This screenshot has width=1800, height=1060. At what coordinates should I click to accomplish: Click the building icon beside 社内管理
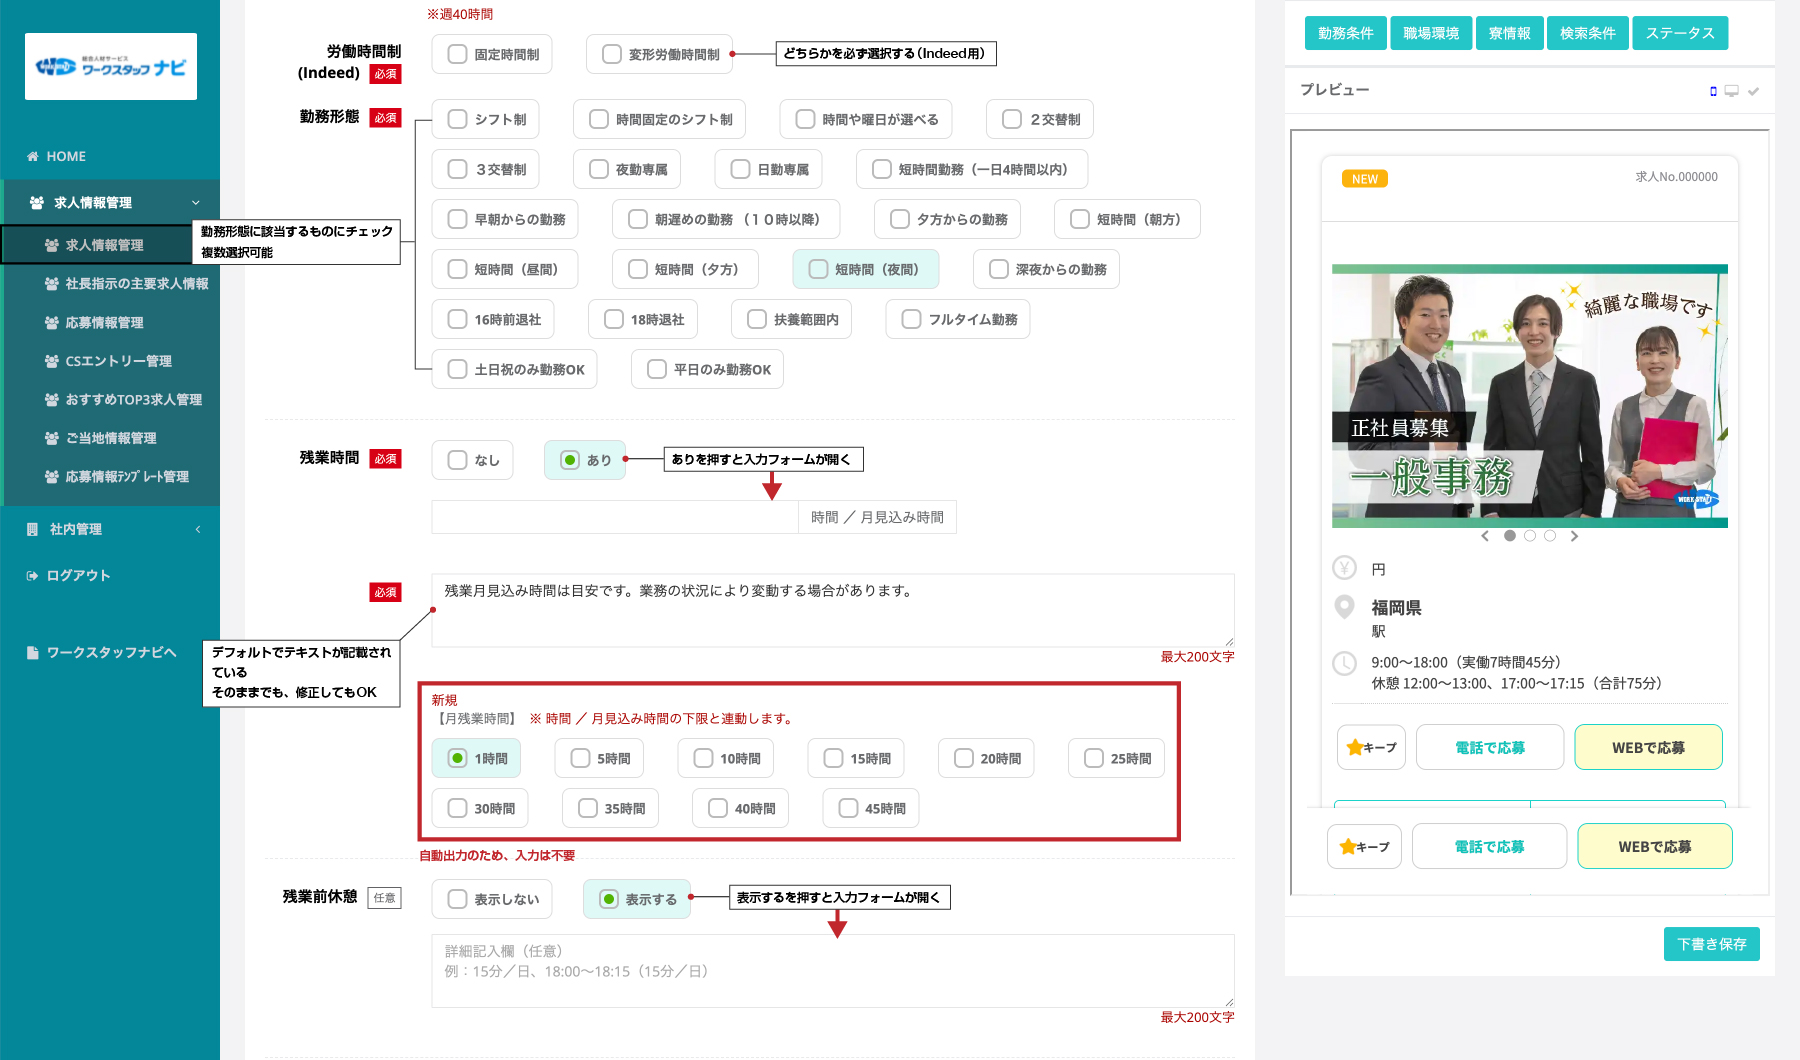33,530
